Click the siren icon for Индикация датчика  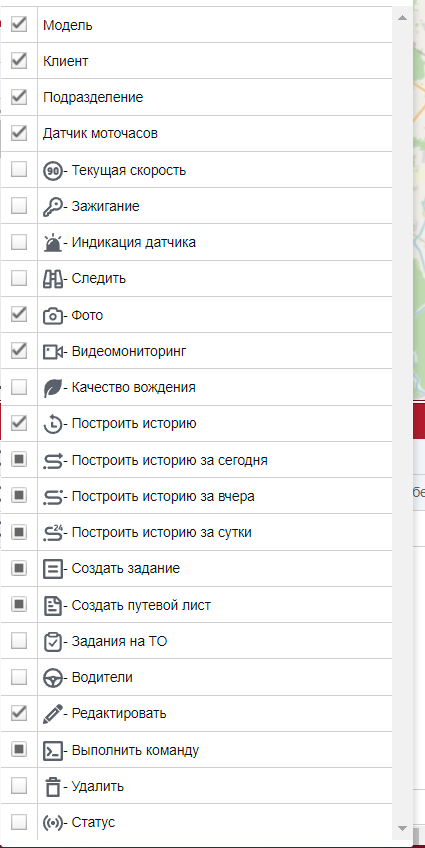point(53,243)
